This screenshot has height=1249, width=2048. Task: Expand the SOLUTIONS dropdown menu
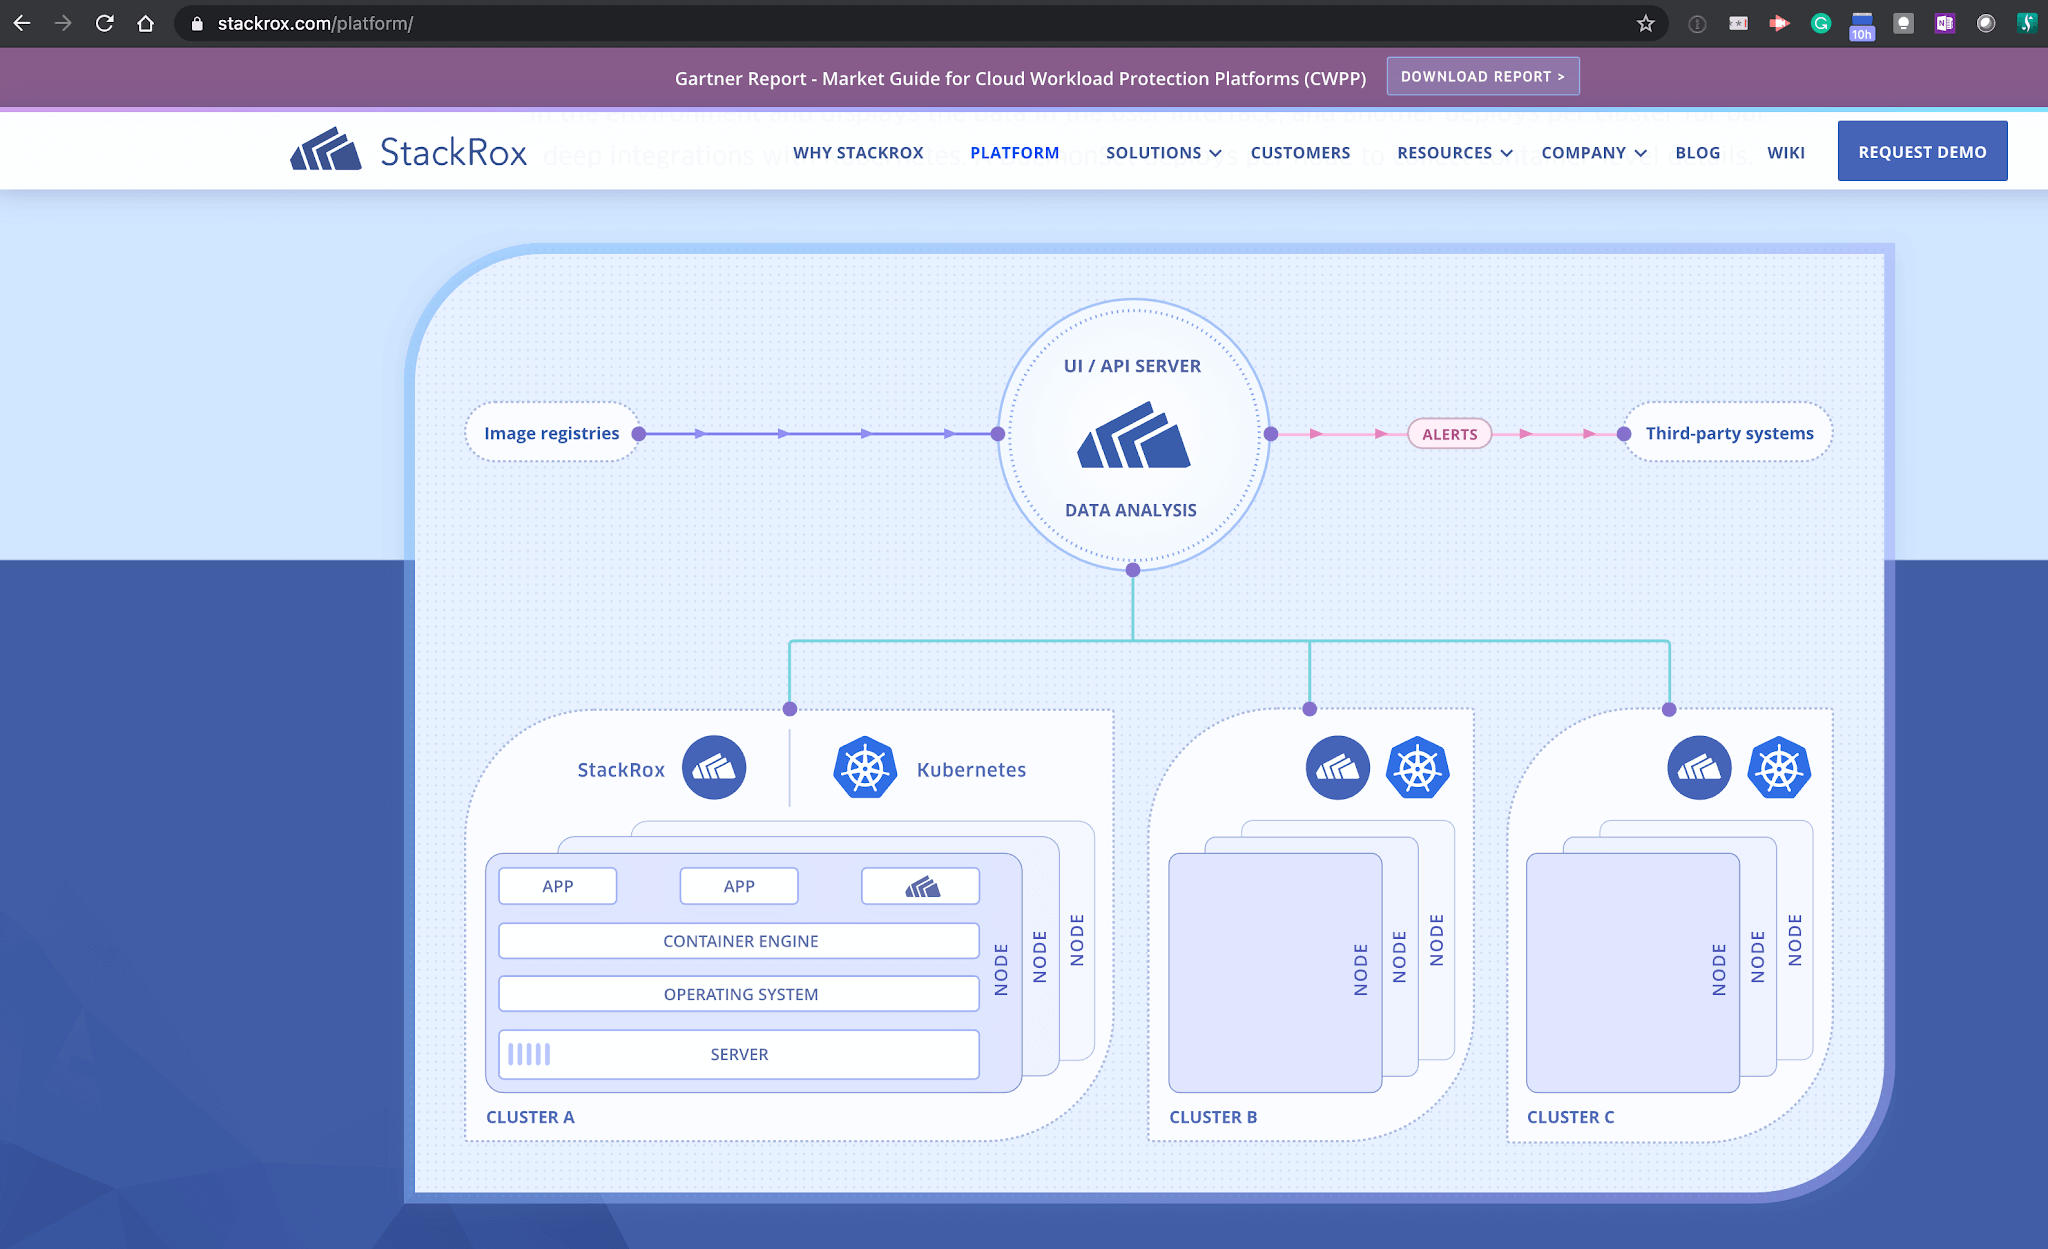pos(1163,152)
